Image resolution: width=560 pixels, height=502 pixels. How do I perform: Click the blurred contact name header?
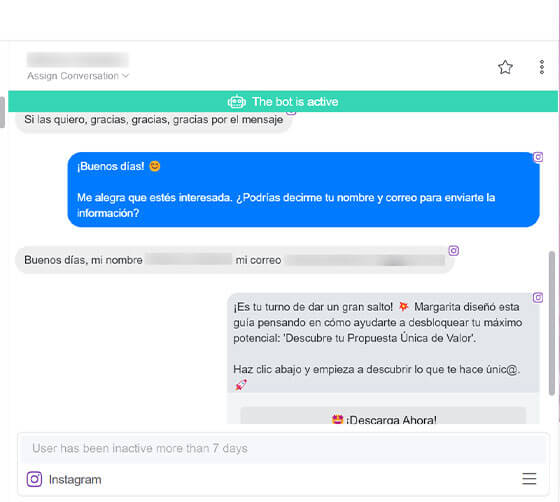(78, 60)
